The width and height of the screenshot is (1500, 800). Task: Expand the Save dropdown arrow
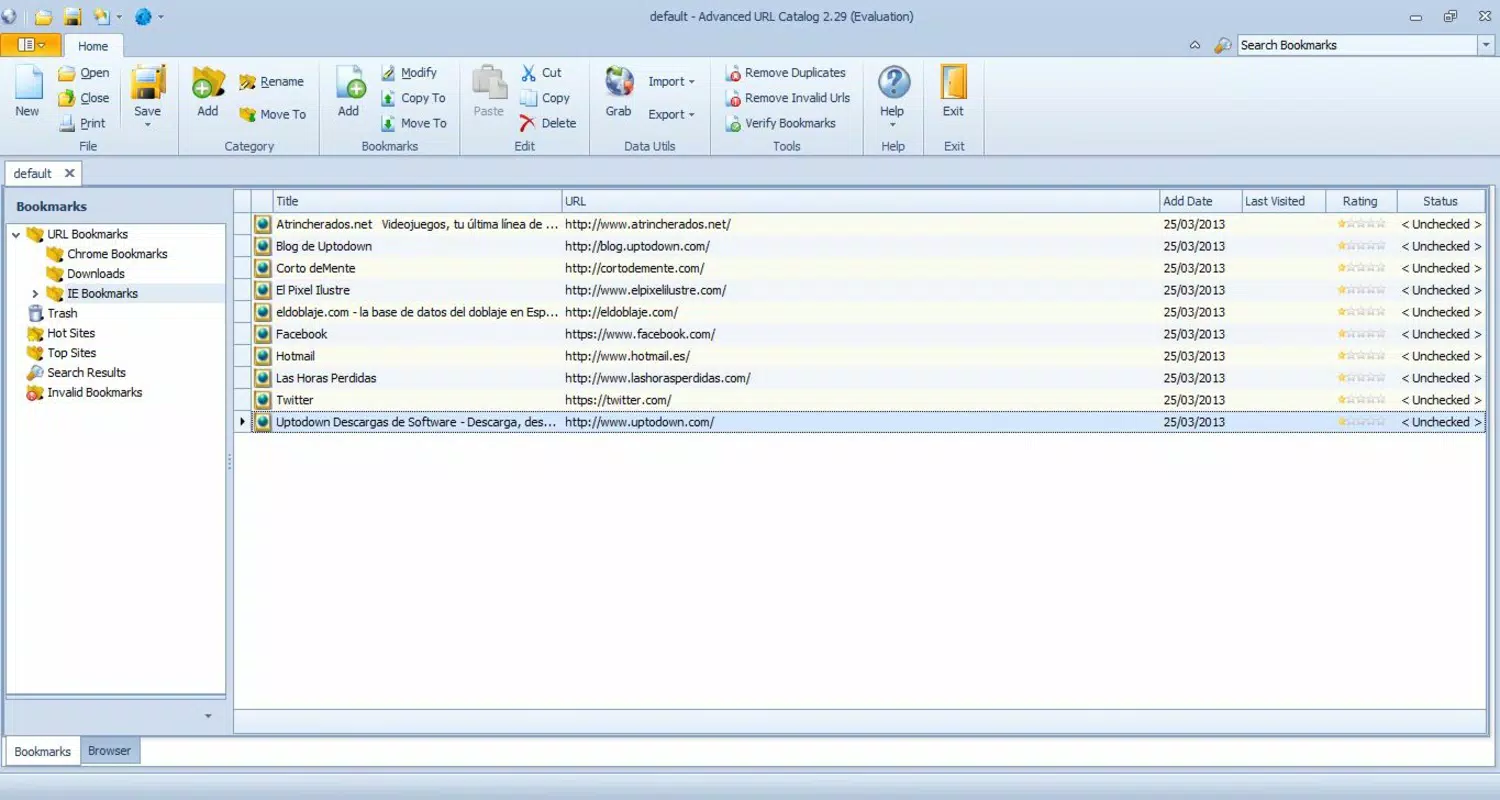147,125
